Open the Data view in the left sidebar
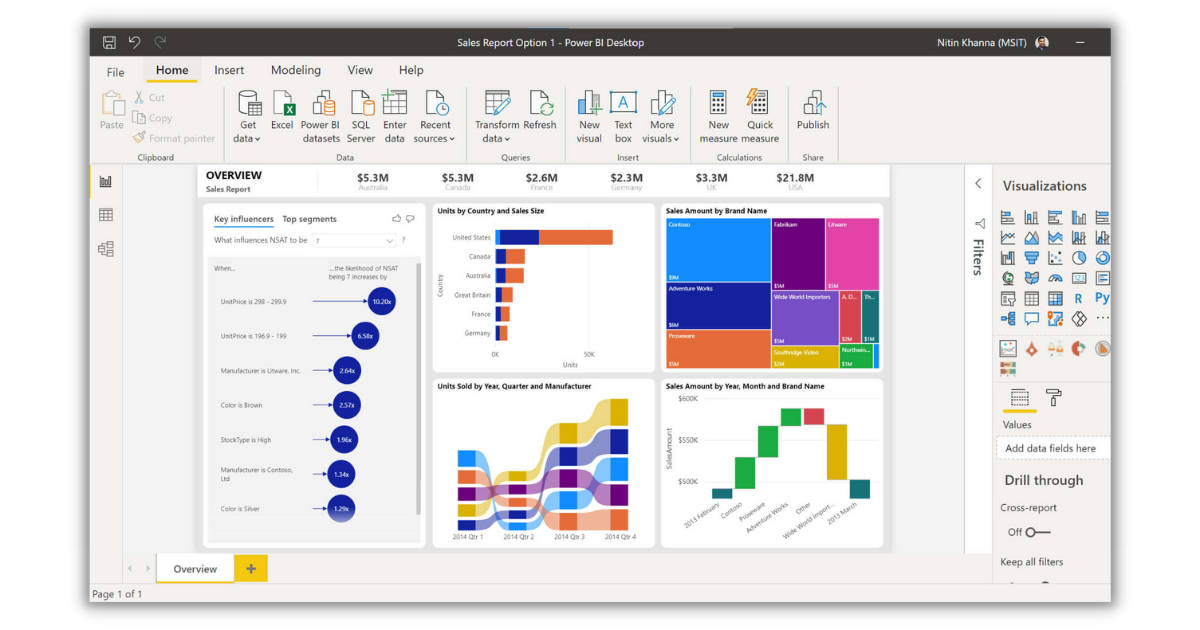Screen dimensions: 1200x630 click(x=106, y=214)
